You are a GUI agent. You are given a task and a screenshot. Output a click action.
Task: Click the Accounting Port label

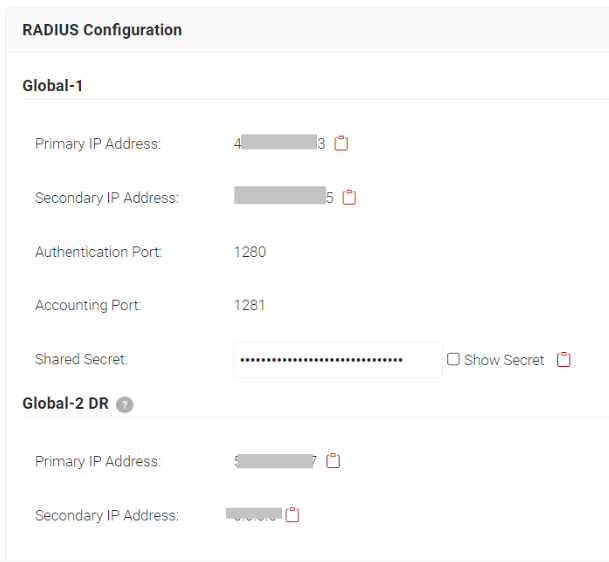88,305
